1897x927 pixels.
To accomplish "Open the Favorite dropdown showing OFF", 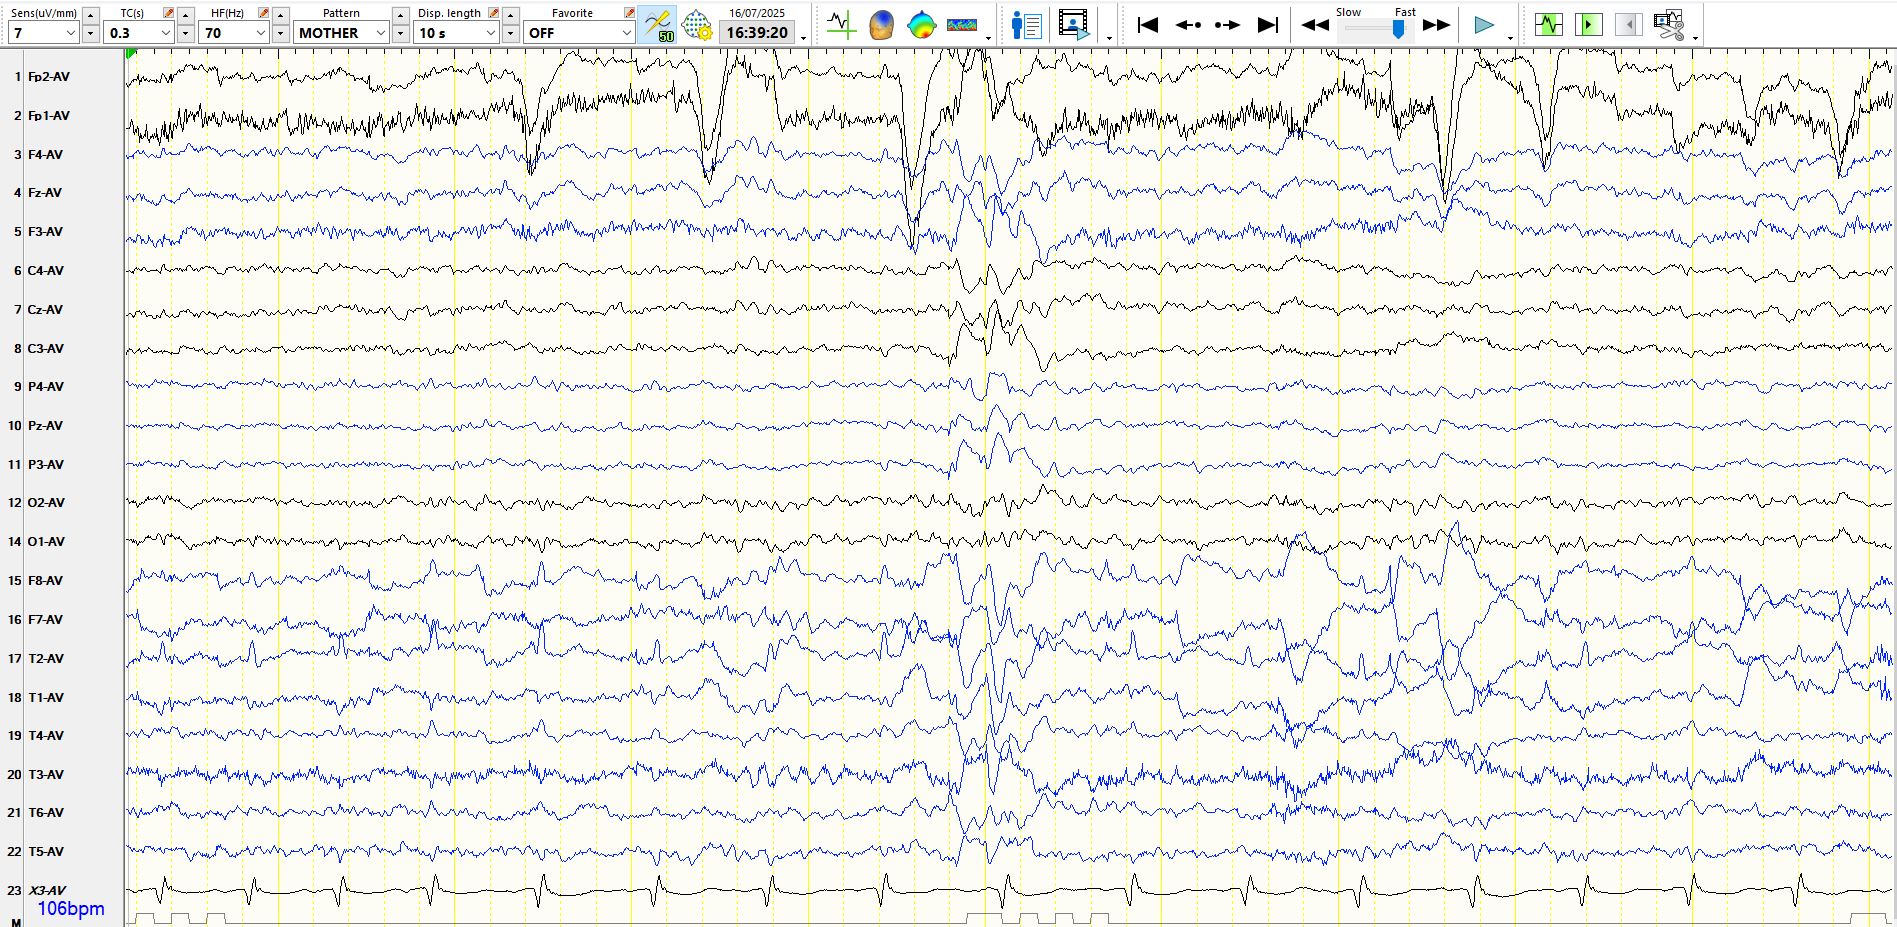I will point(579,33).
